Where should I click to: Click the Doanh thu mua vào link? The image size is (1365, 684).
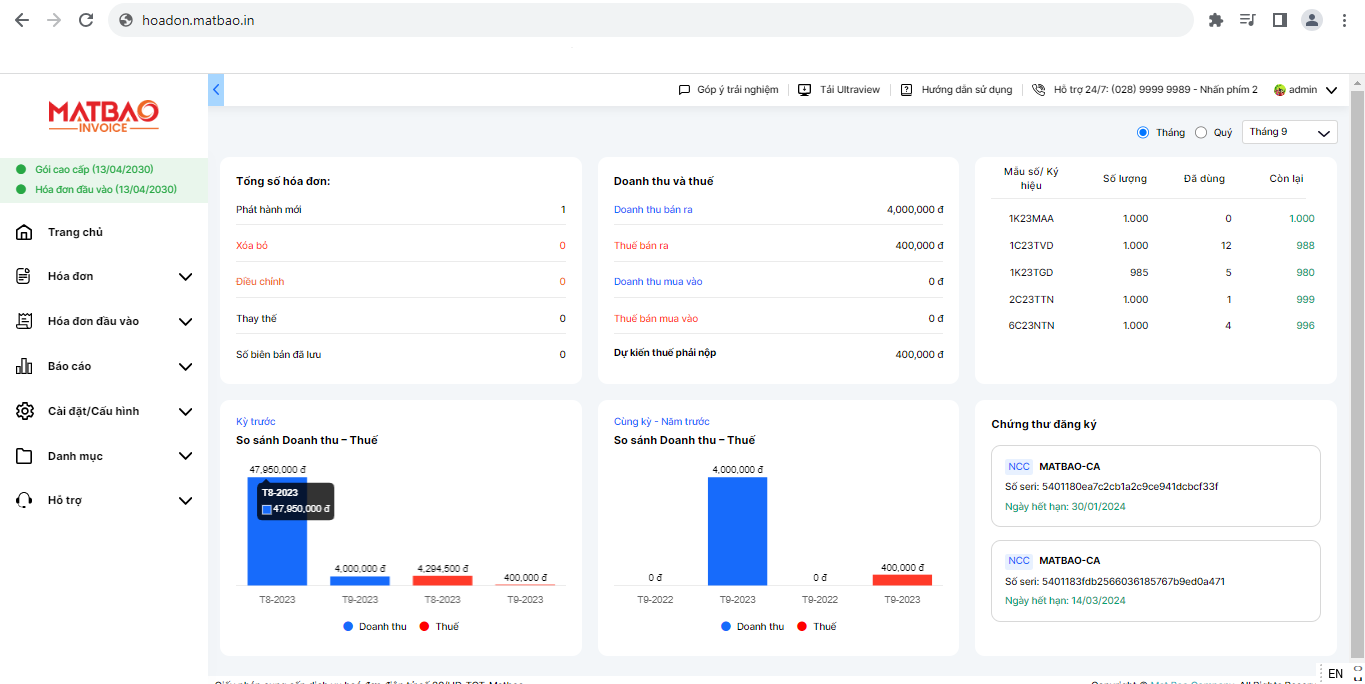coord(658,282)
